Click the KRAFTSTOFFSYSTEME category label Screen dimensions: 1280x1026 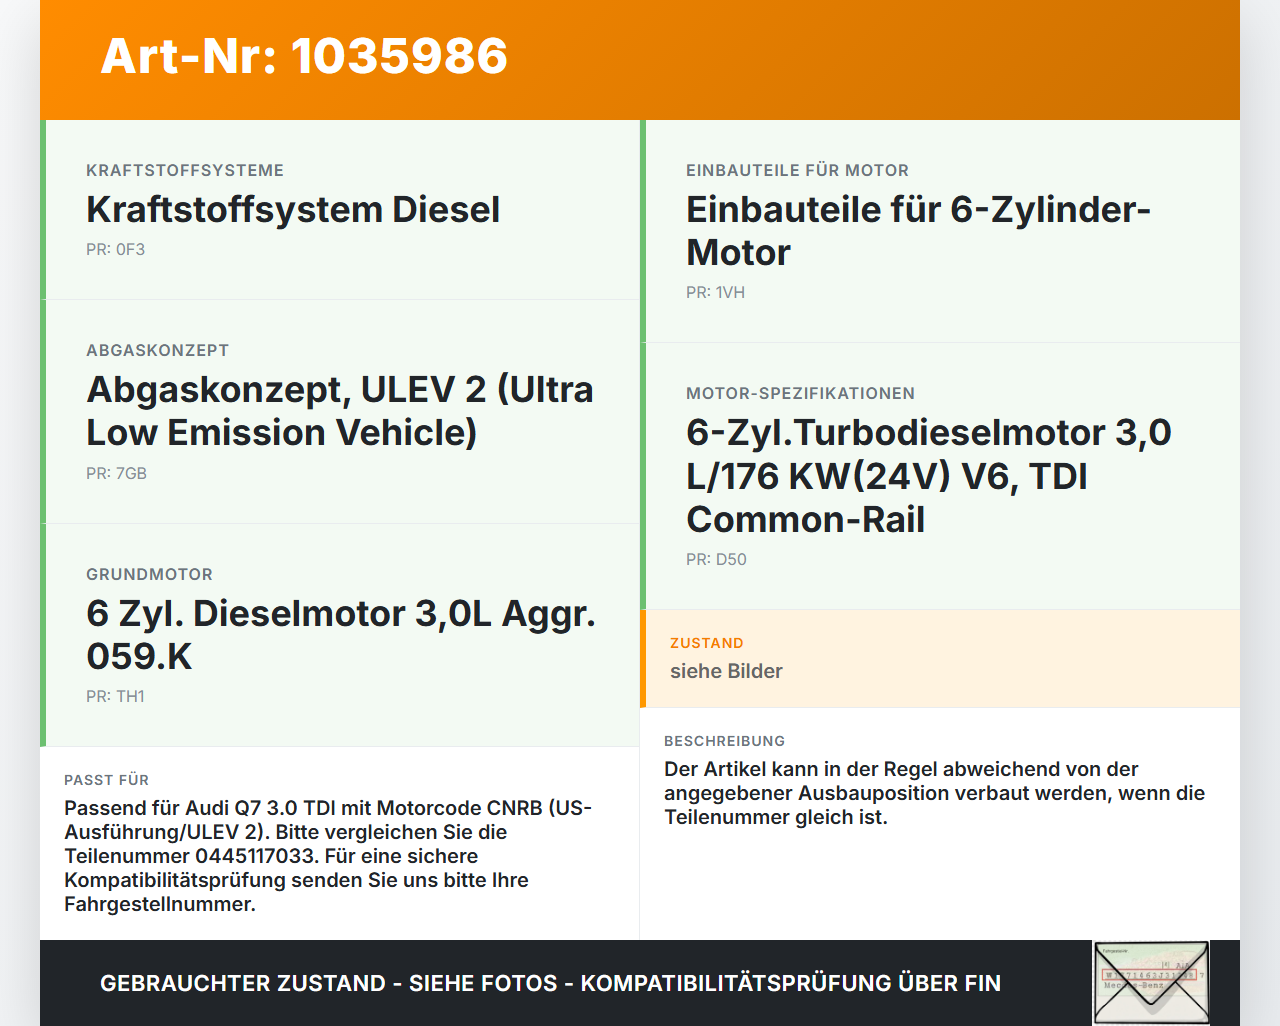(x=185, y=171)
